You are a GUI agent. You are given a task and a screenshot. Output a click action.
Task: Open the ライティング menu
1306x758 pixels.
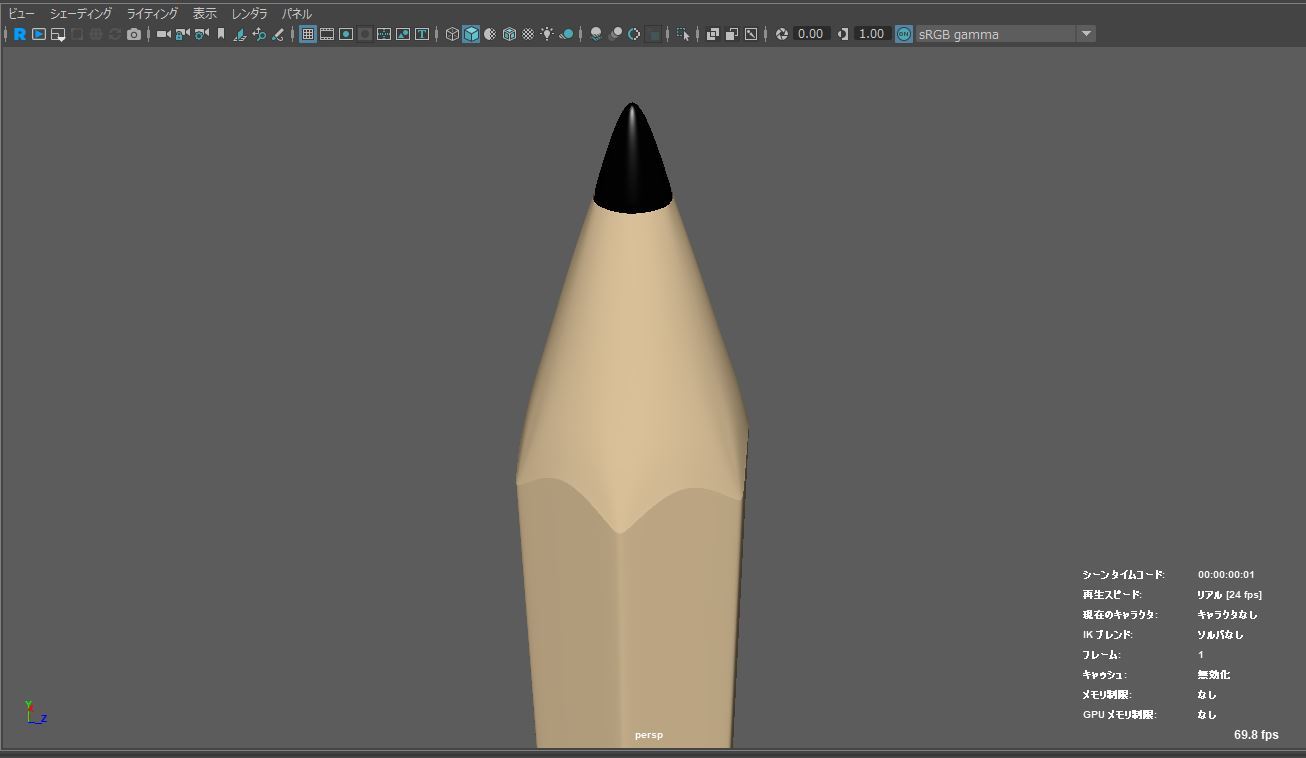point(152,14)
